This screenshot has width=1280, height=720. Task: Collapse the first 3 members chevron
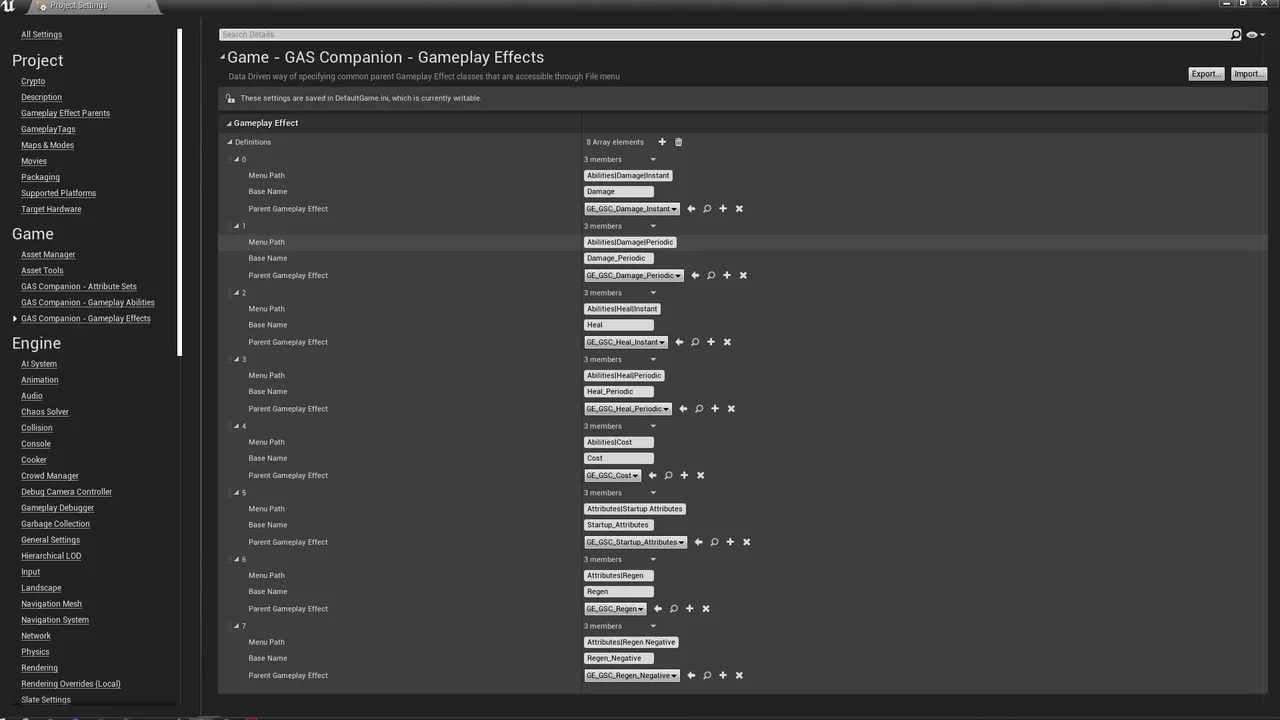click(653, 159)
